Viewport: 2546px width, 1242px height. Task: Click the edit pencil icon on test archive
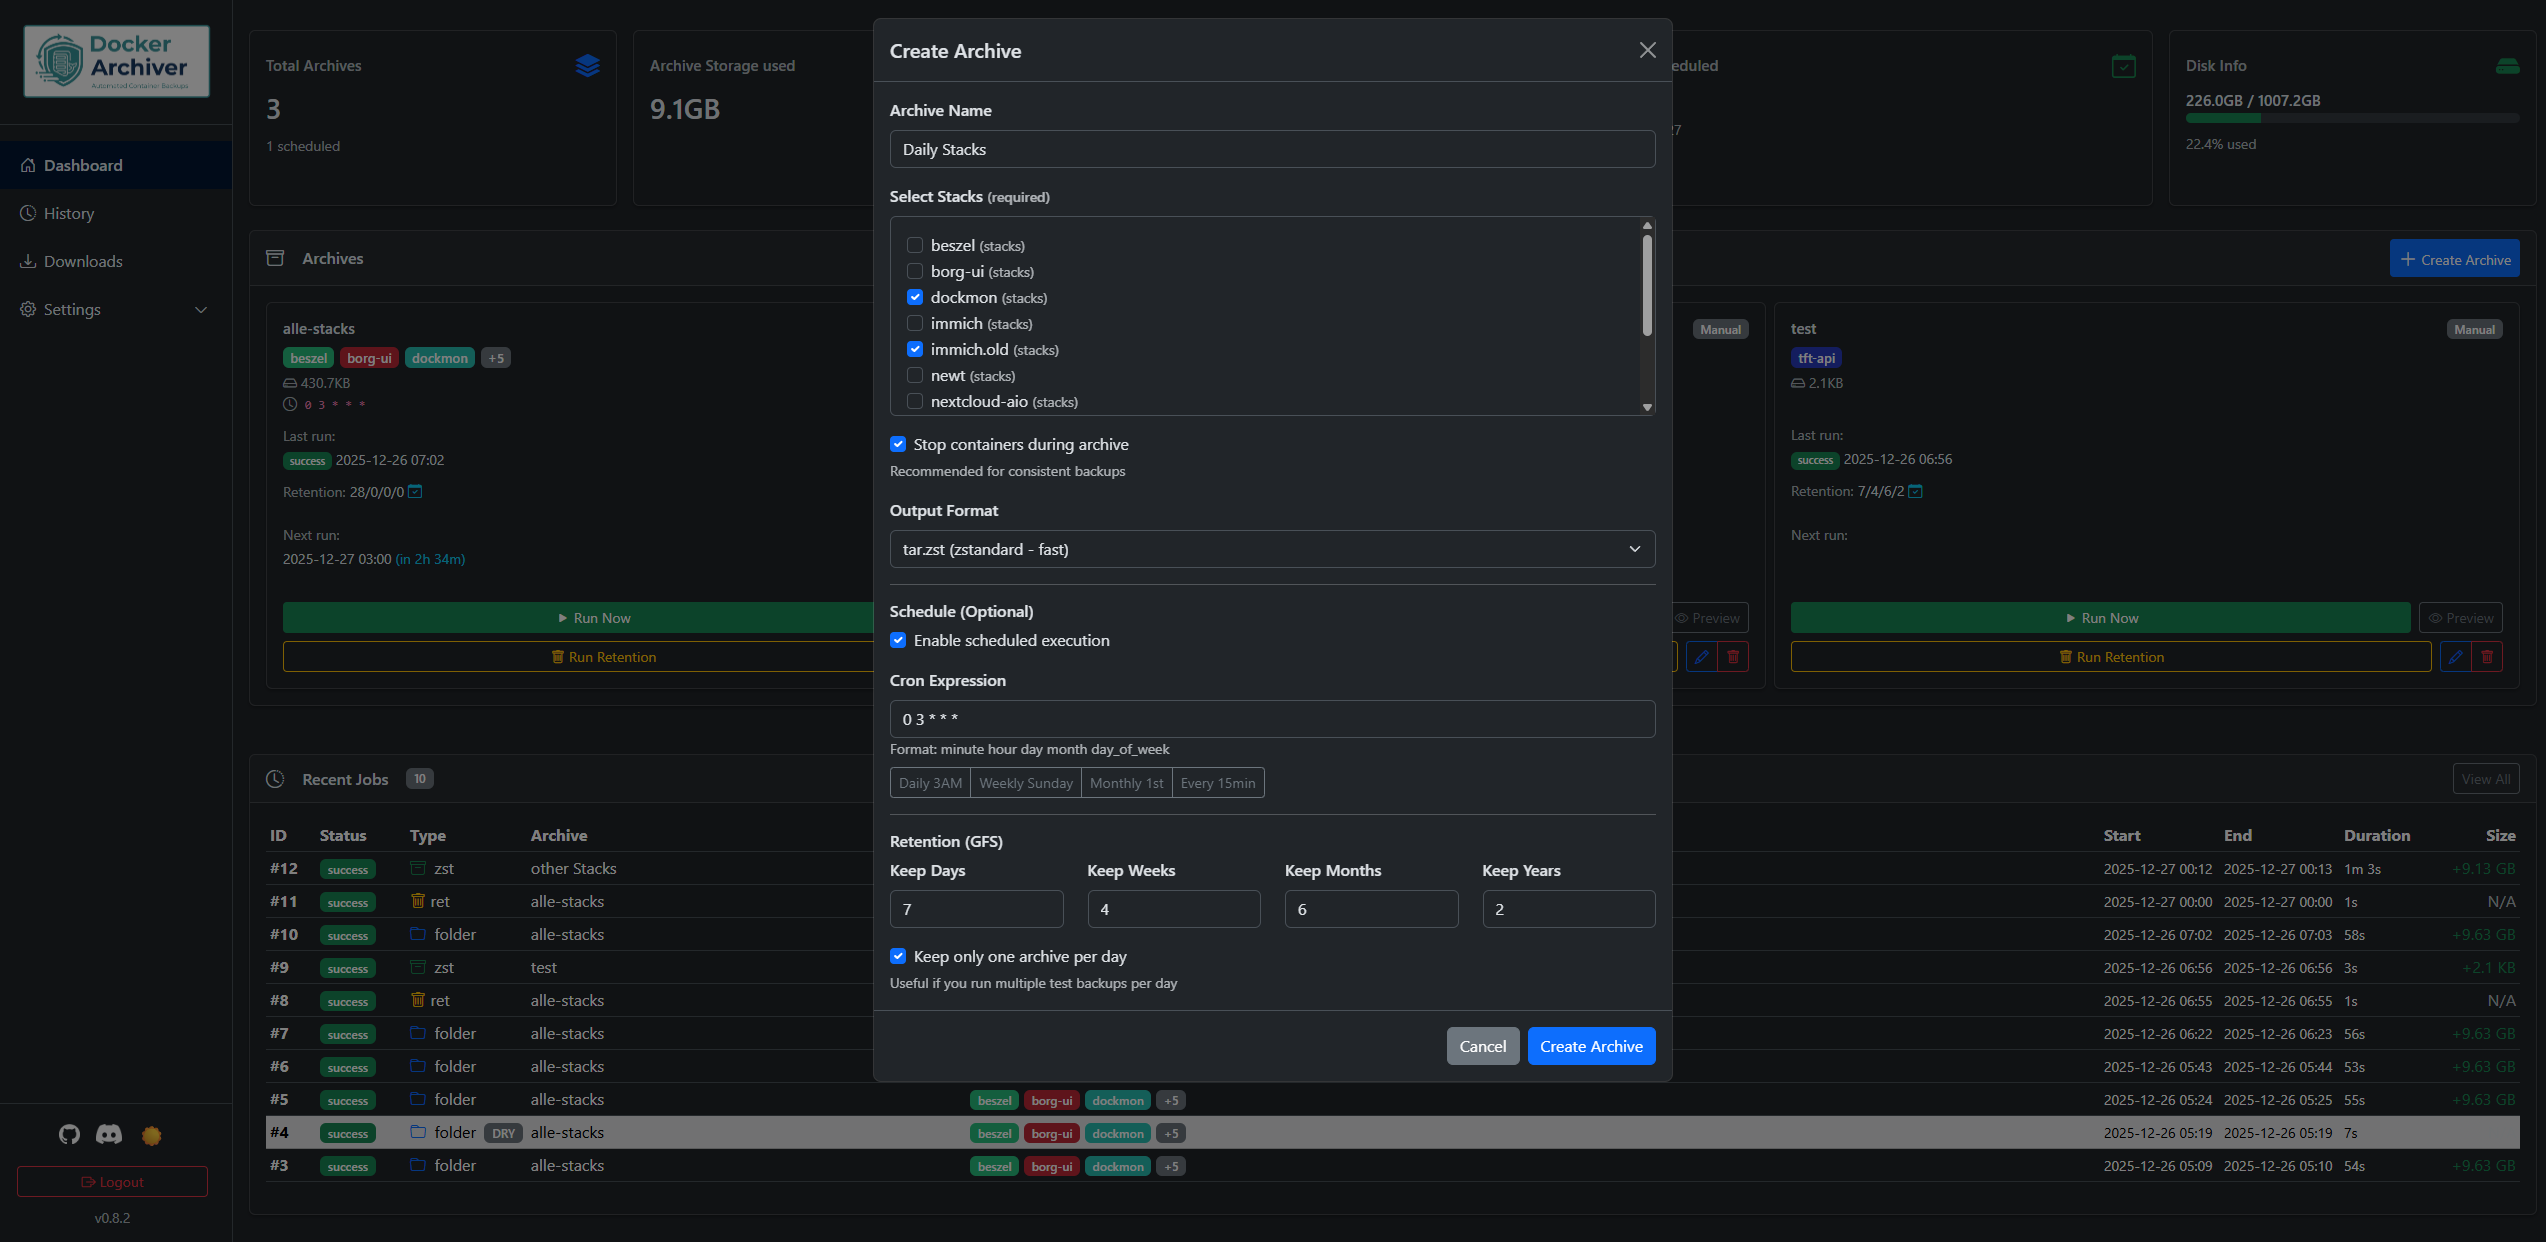(2455, 657)
